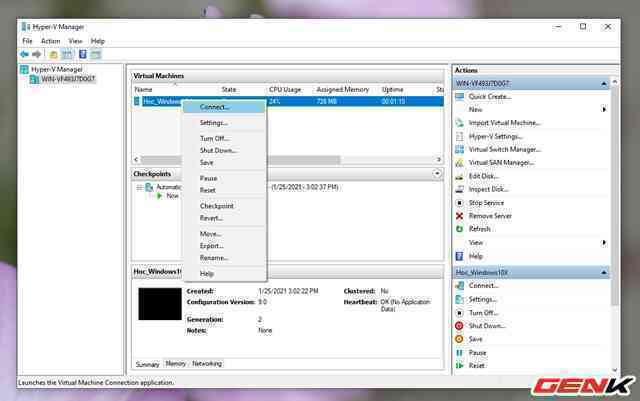Click the Quick Create icon in Actions
Screen dimensions: 640x401
(x=460, y=97)
